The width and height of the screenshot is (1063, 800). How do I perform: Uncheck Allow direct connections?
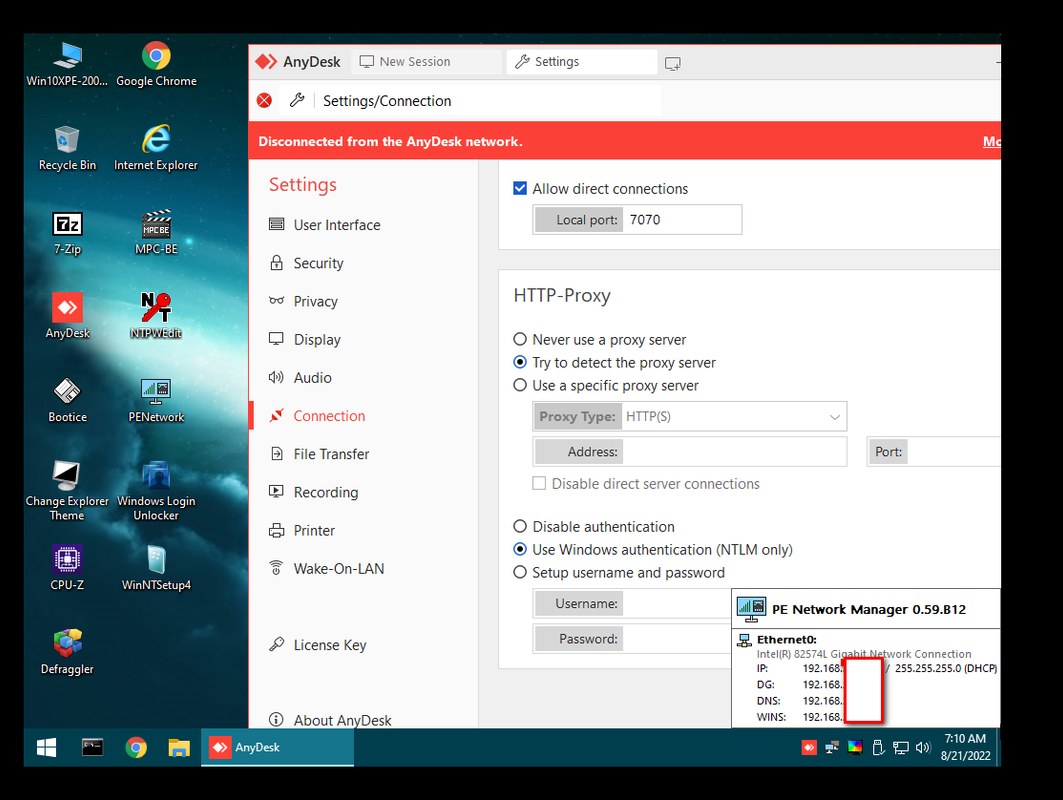pos(520,188)
